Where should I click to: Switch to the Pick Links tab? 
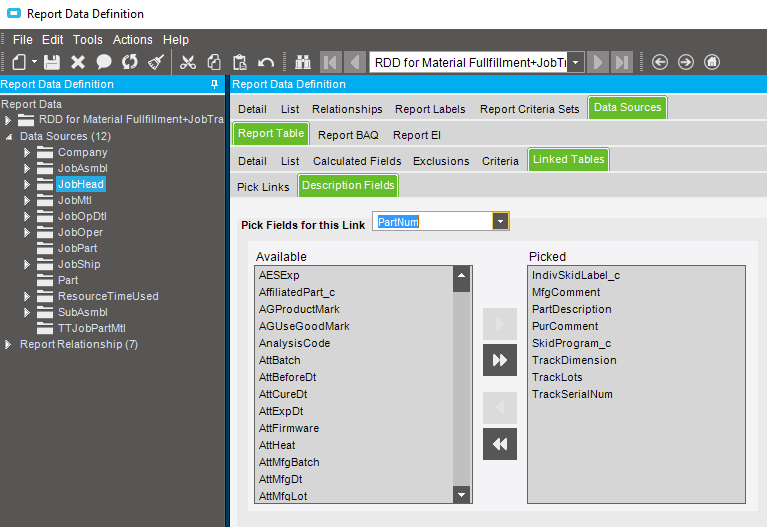[x=263, y=187]
